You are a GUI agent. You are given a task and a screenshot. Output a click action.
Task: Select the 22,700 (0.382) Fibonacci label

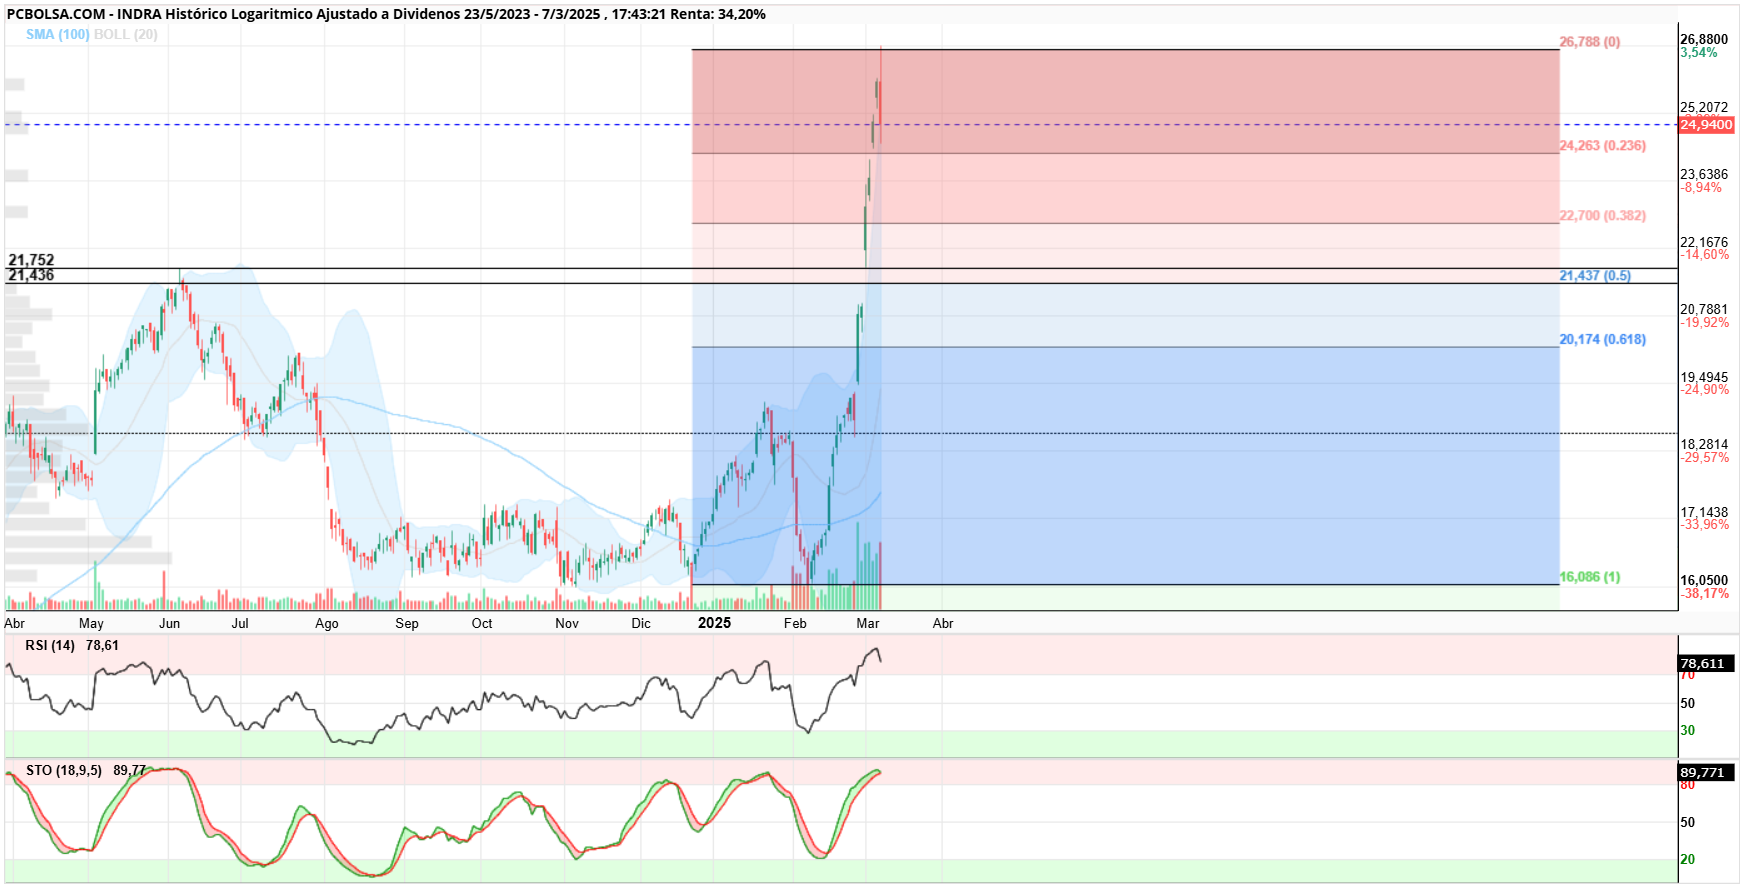[x=1603, y=216]
